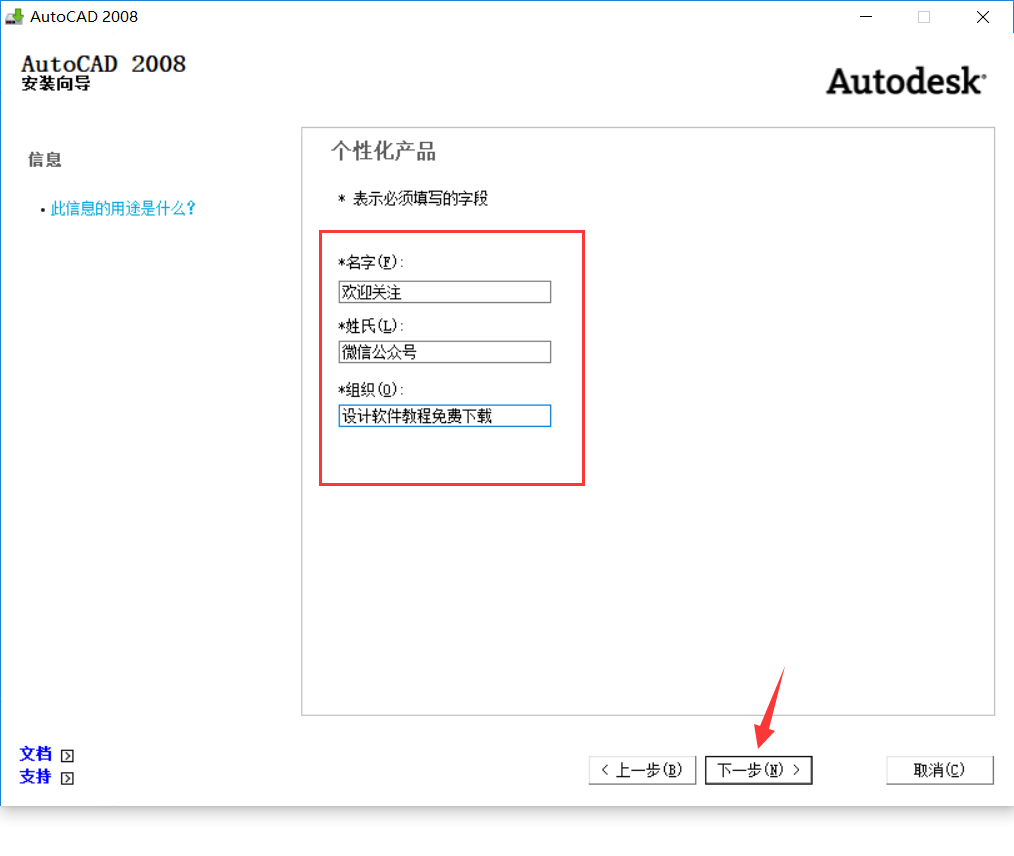Click into the 组织 text field

click(x=444, y=416)
